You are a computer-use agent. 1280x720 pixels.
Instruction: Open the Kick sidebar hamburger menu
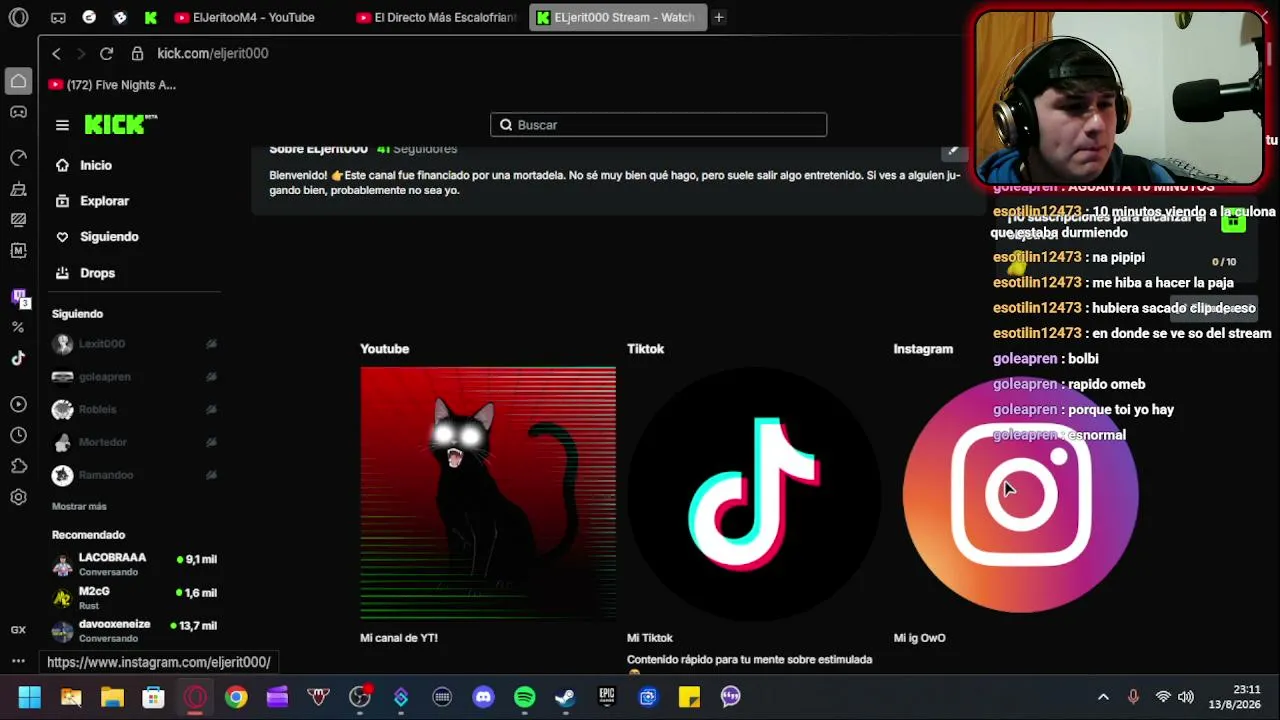point(62,125)
